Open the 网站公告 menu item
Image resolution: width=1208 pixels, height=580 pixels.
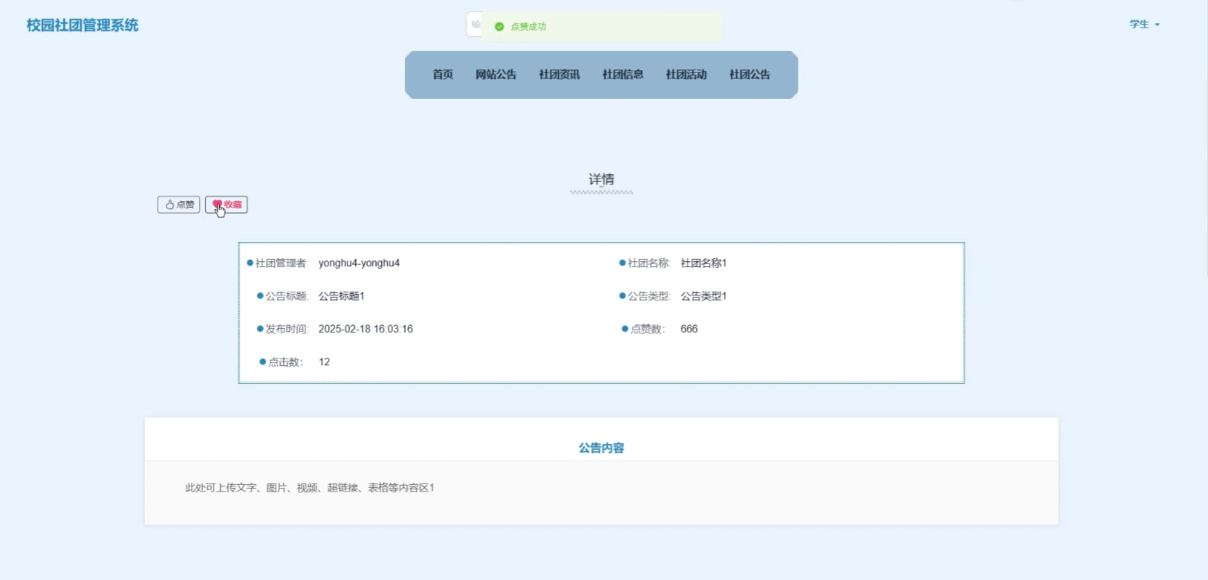click(496, 75)
